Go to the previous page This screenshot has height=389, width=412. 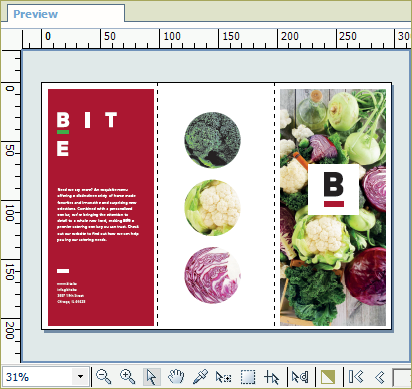point(380,377)
